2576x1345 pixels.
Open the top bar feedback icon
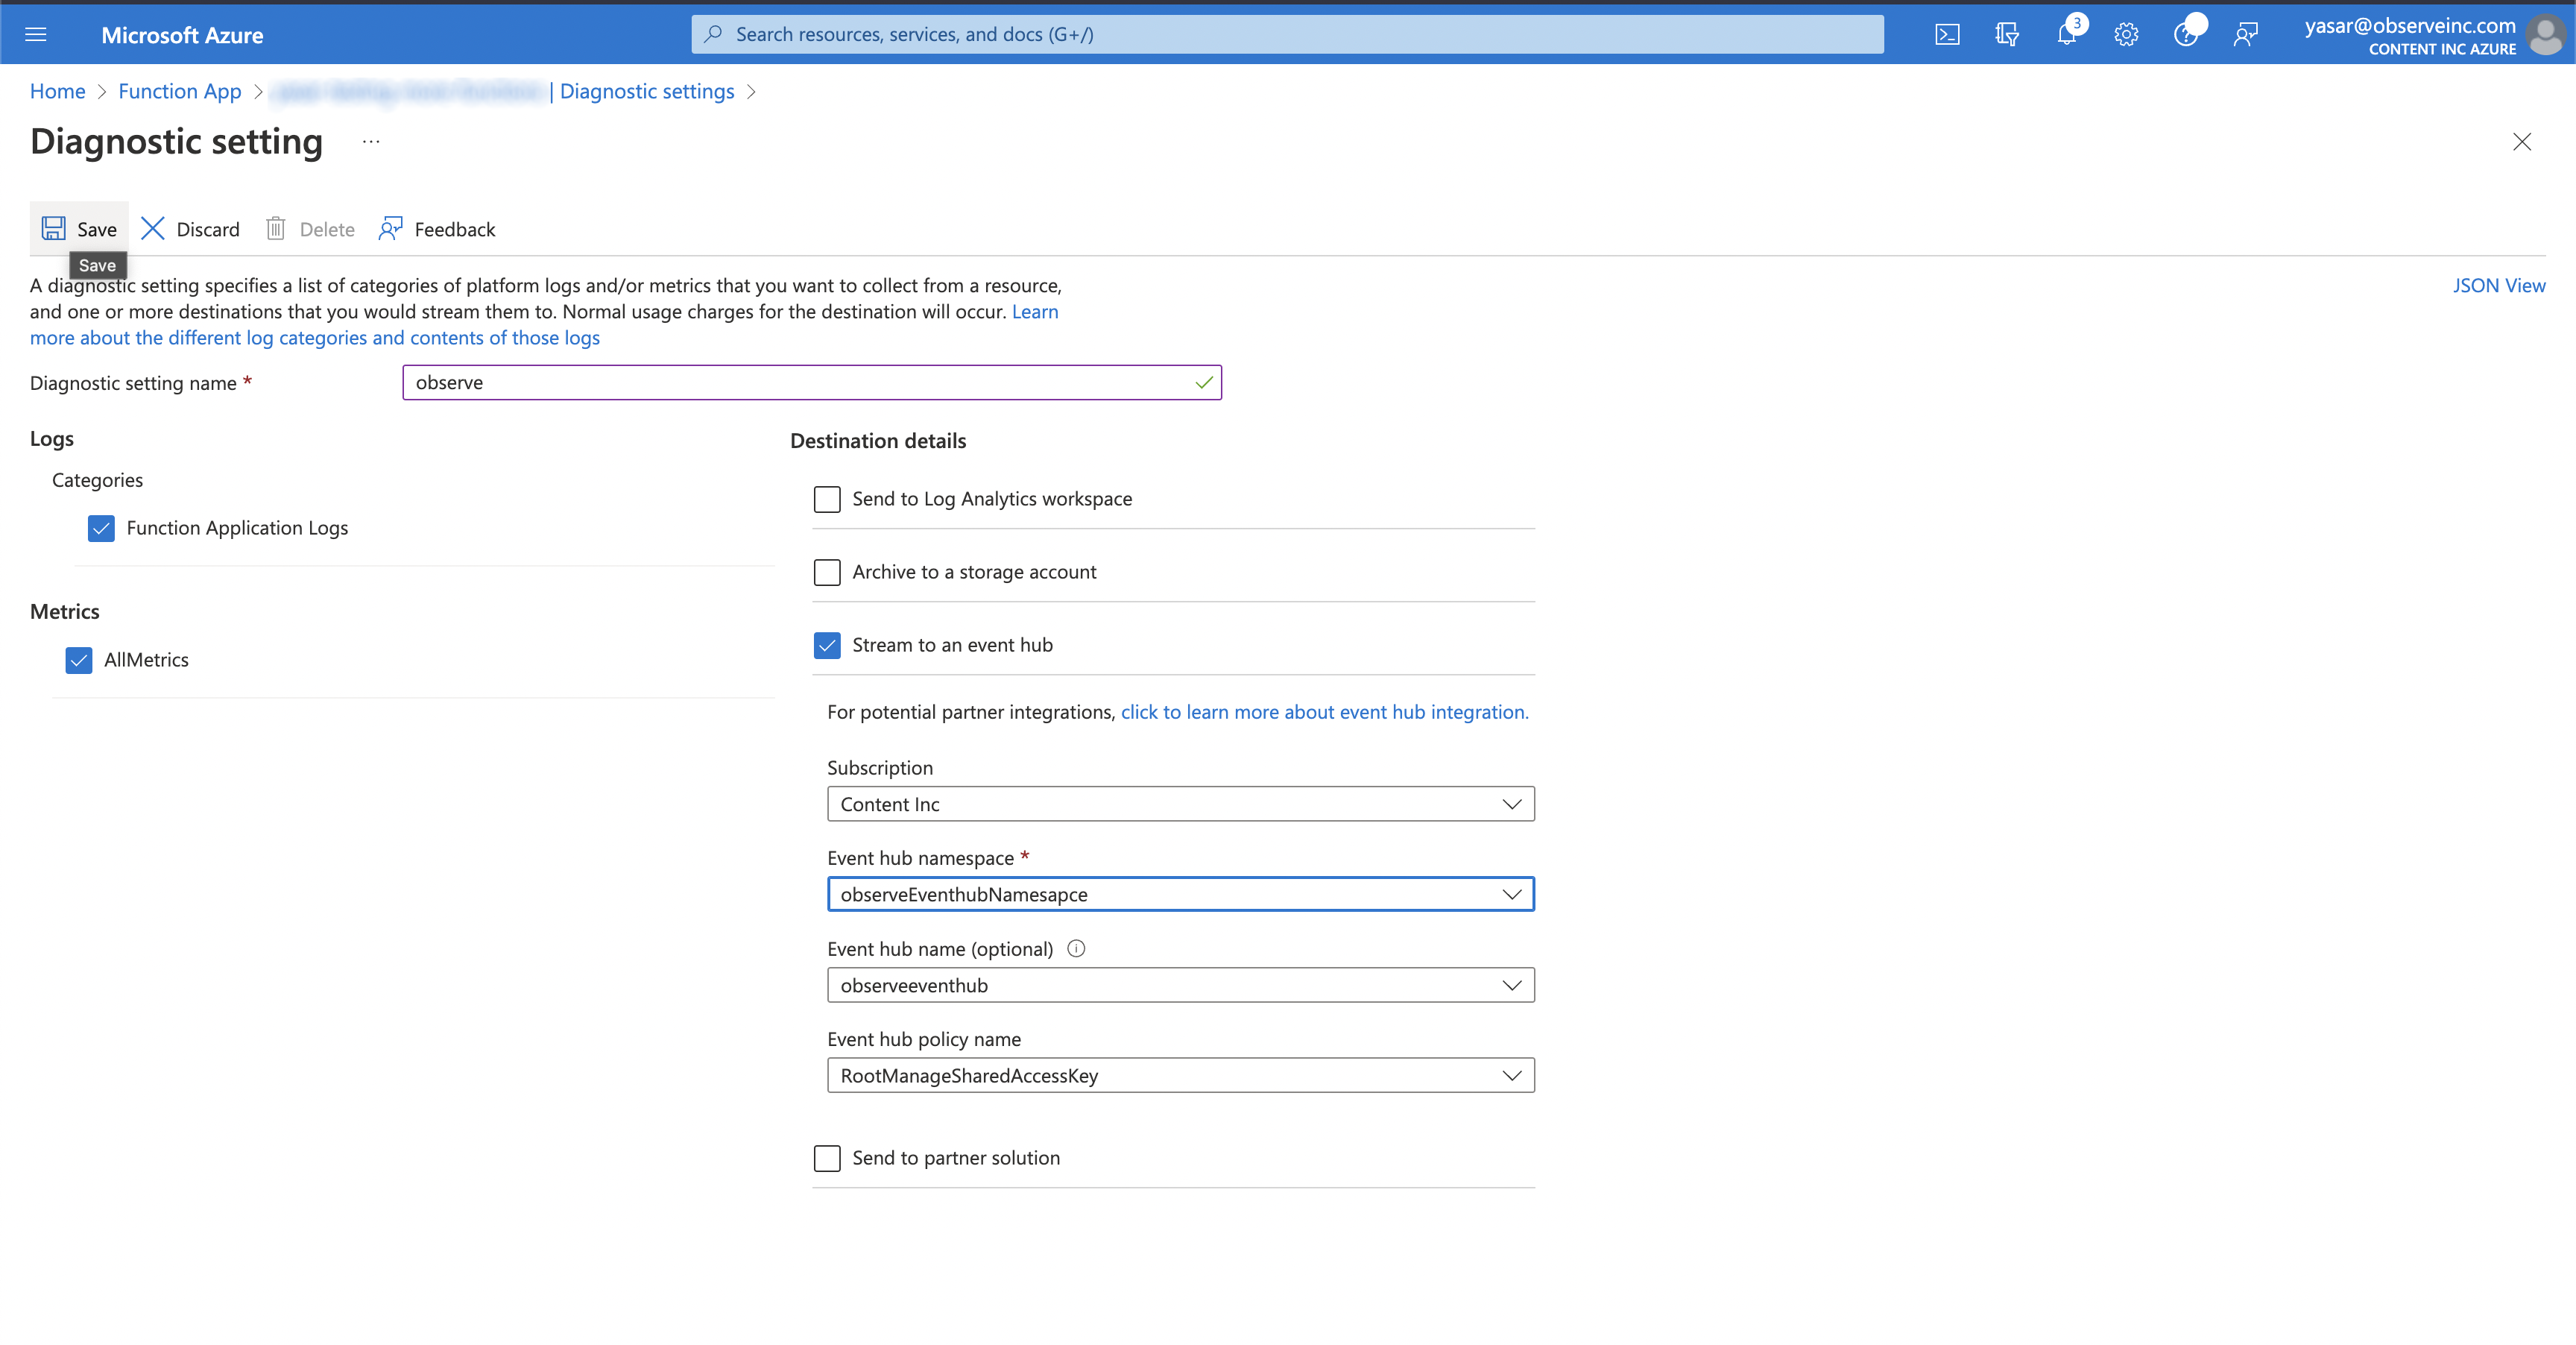pyautogui.click(x=2246, y=35)
